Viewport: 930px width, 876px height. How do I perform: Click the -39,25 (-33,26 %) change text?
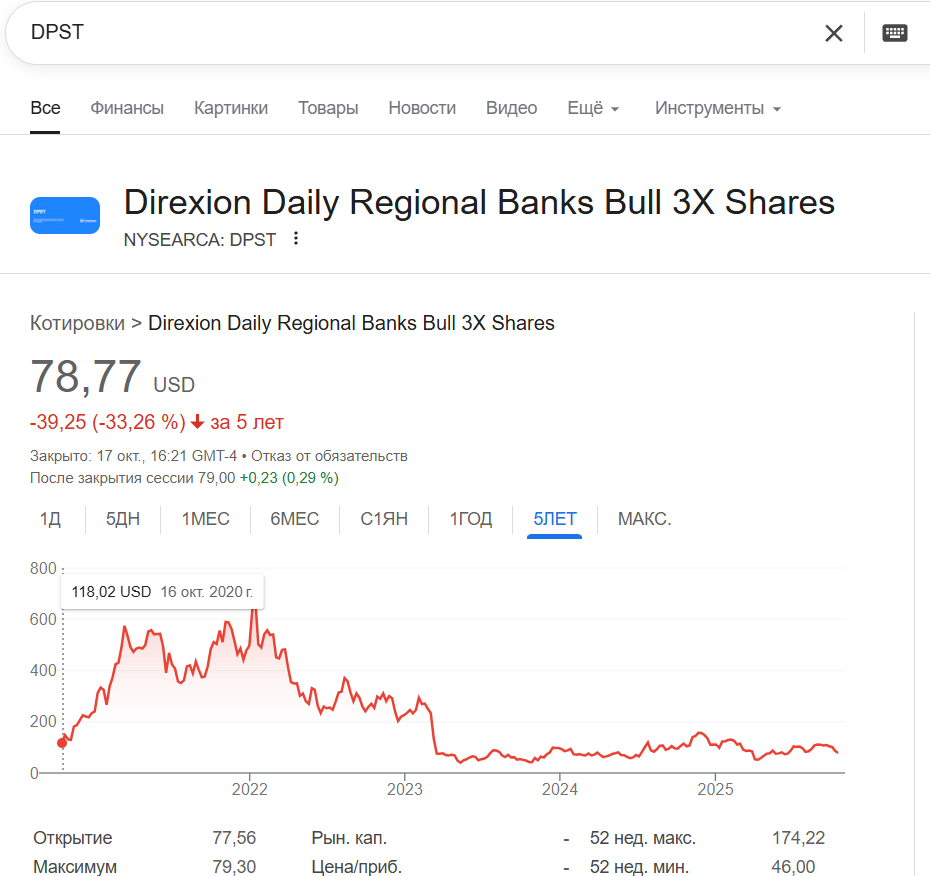click(108, 422)
